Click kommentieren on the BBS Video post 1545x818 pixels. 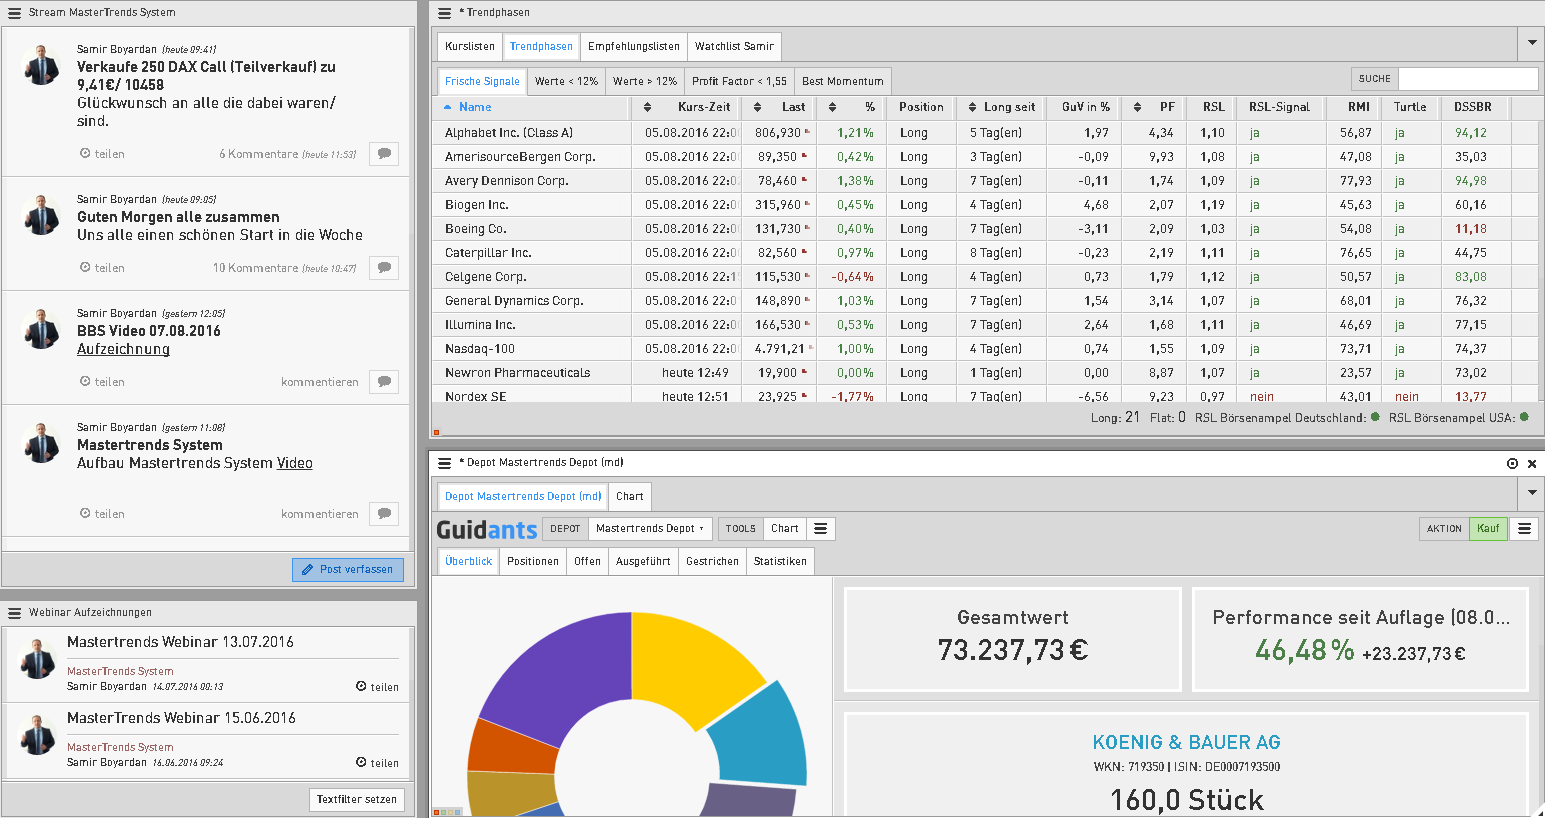(320, 382)
